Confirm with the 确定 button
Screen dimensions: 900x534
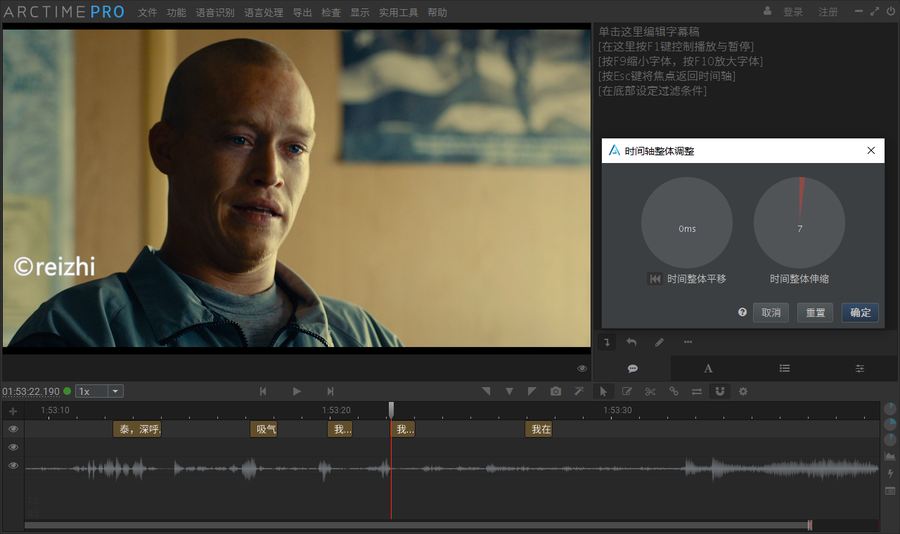[x=860, y=312]
